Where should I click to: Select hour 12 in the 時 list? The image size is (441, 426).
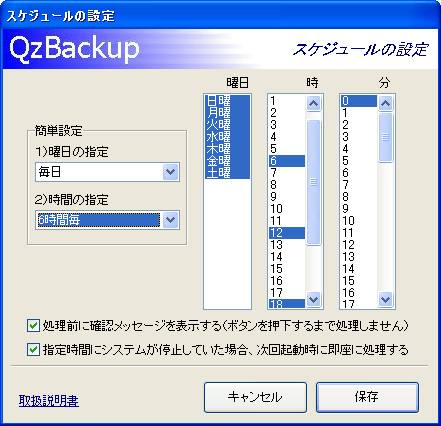click(x=287, y=233)
